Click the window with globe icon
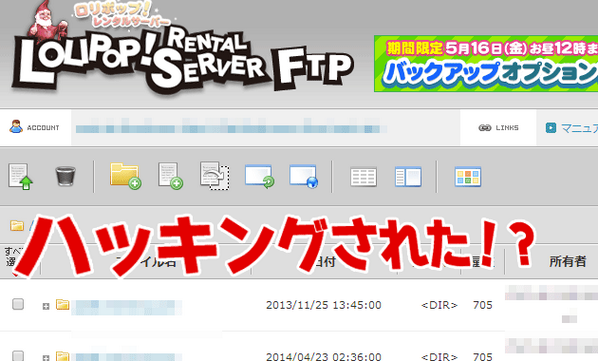Viewport: 598px width, 361px height. coord(304,176)
